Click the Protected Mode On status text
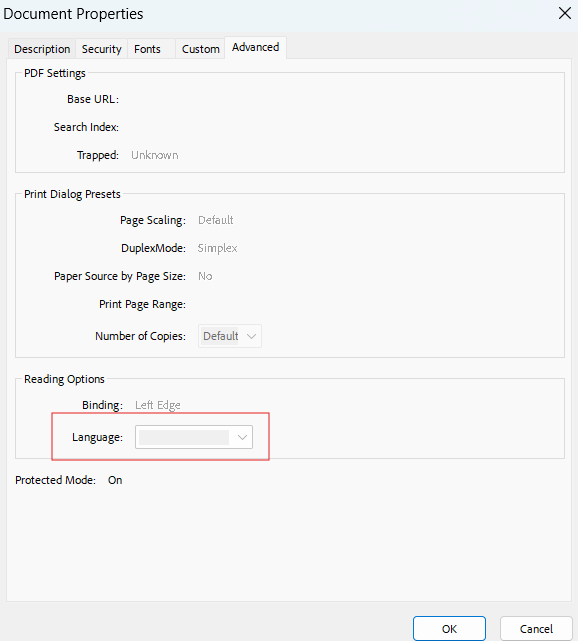The image size is (578, 641). 115,480
